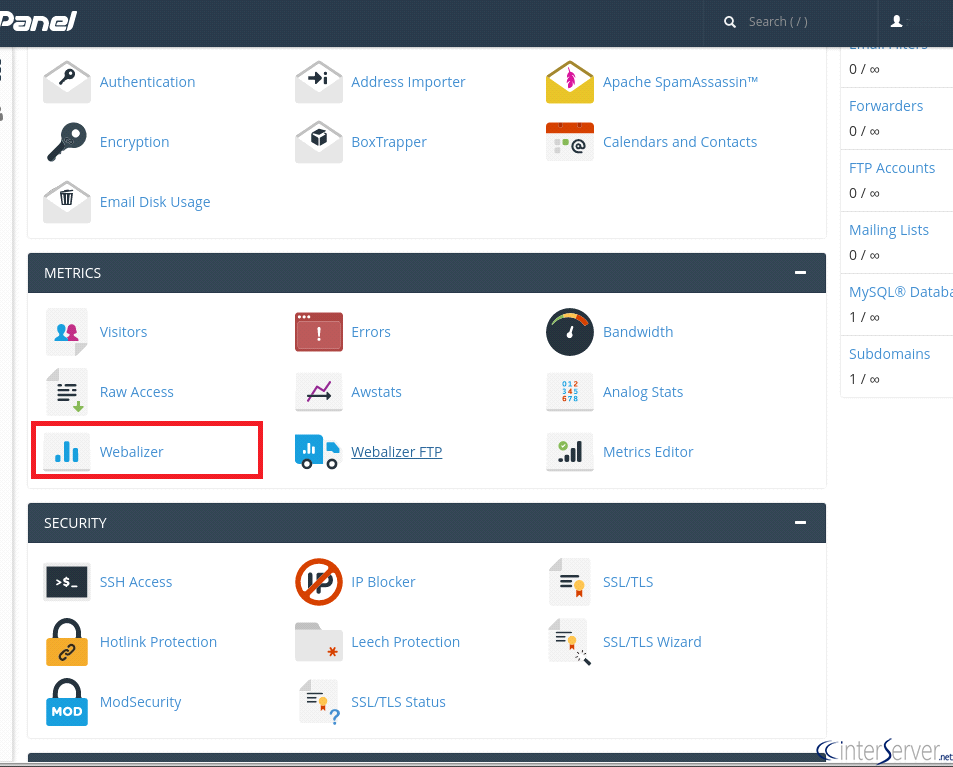Open FTP Accounts in the statistics sidebar
The height and width of the screenshot is (767, 953).
click(892, 168)
